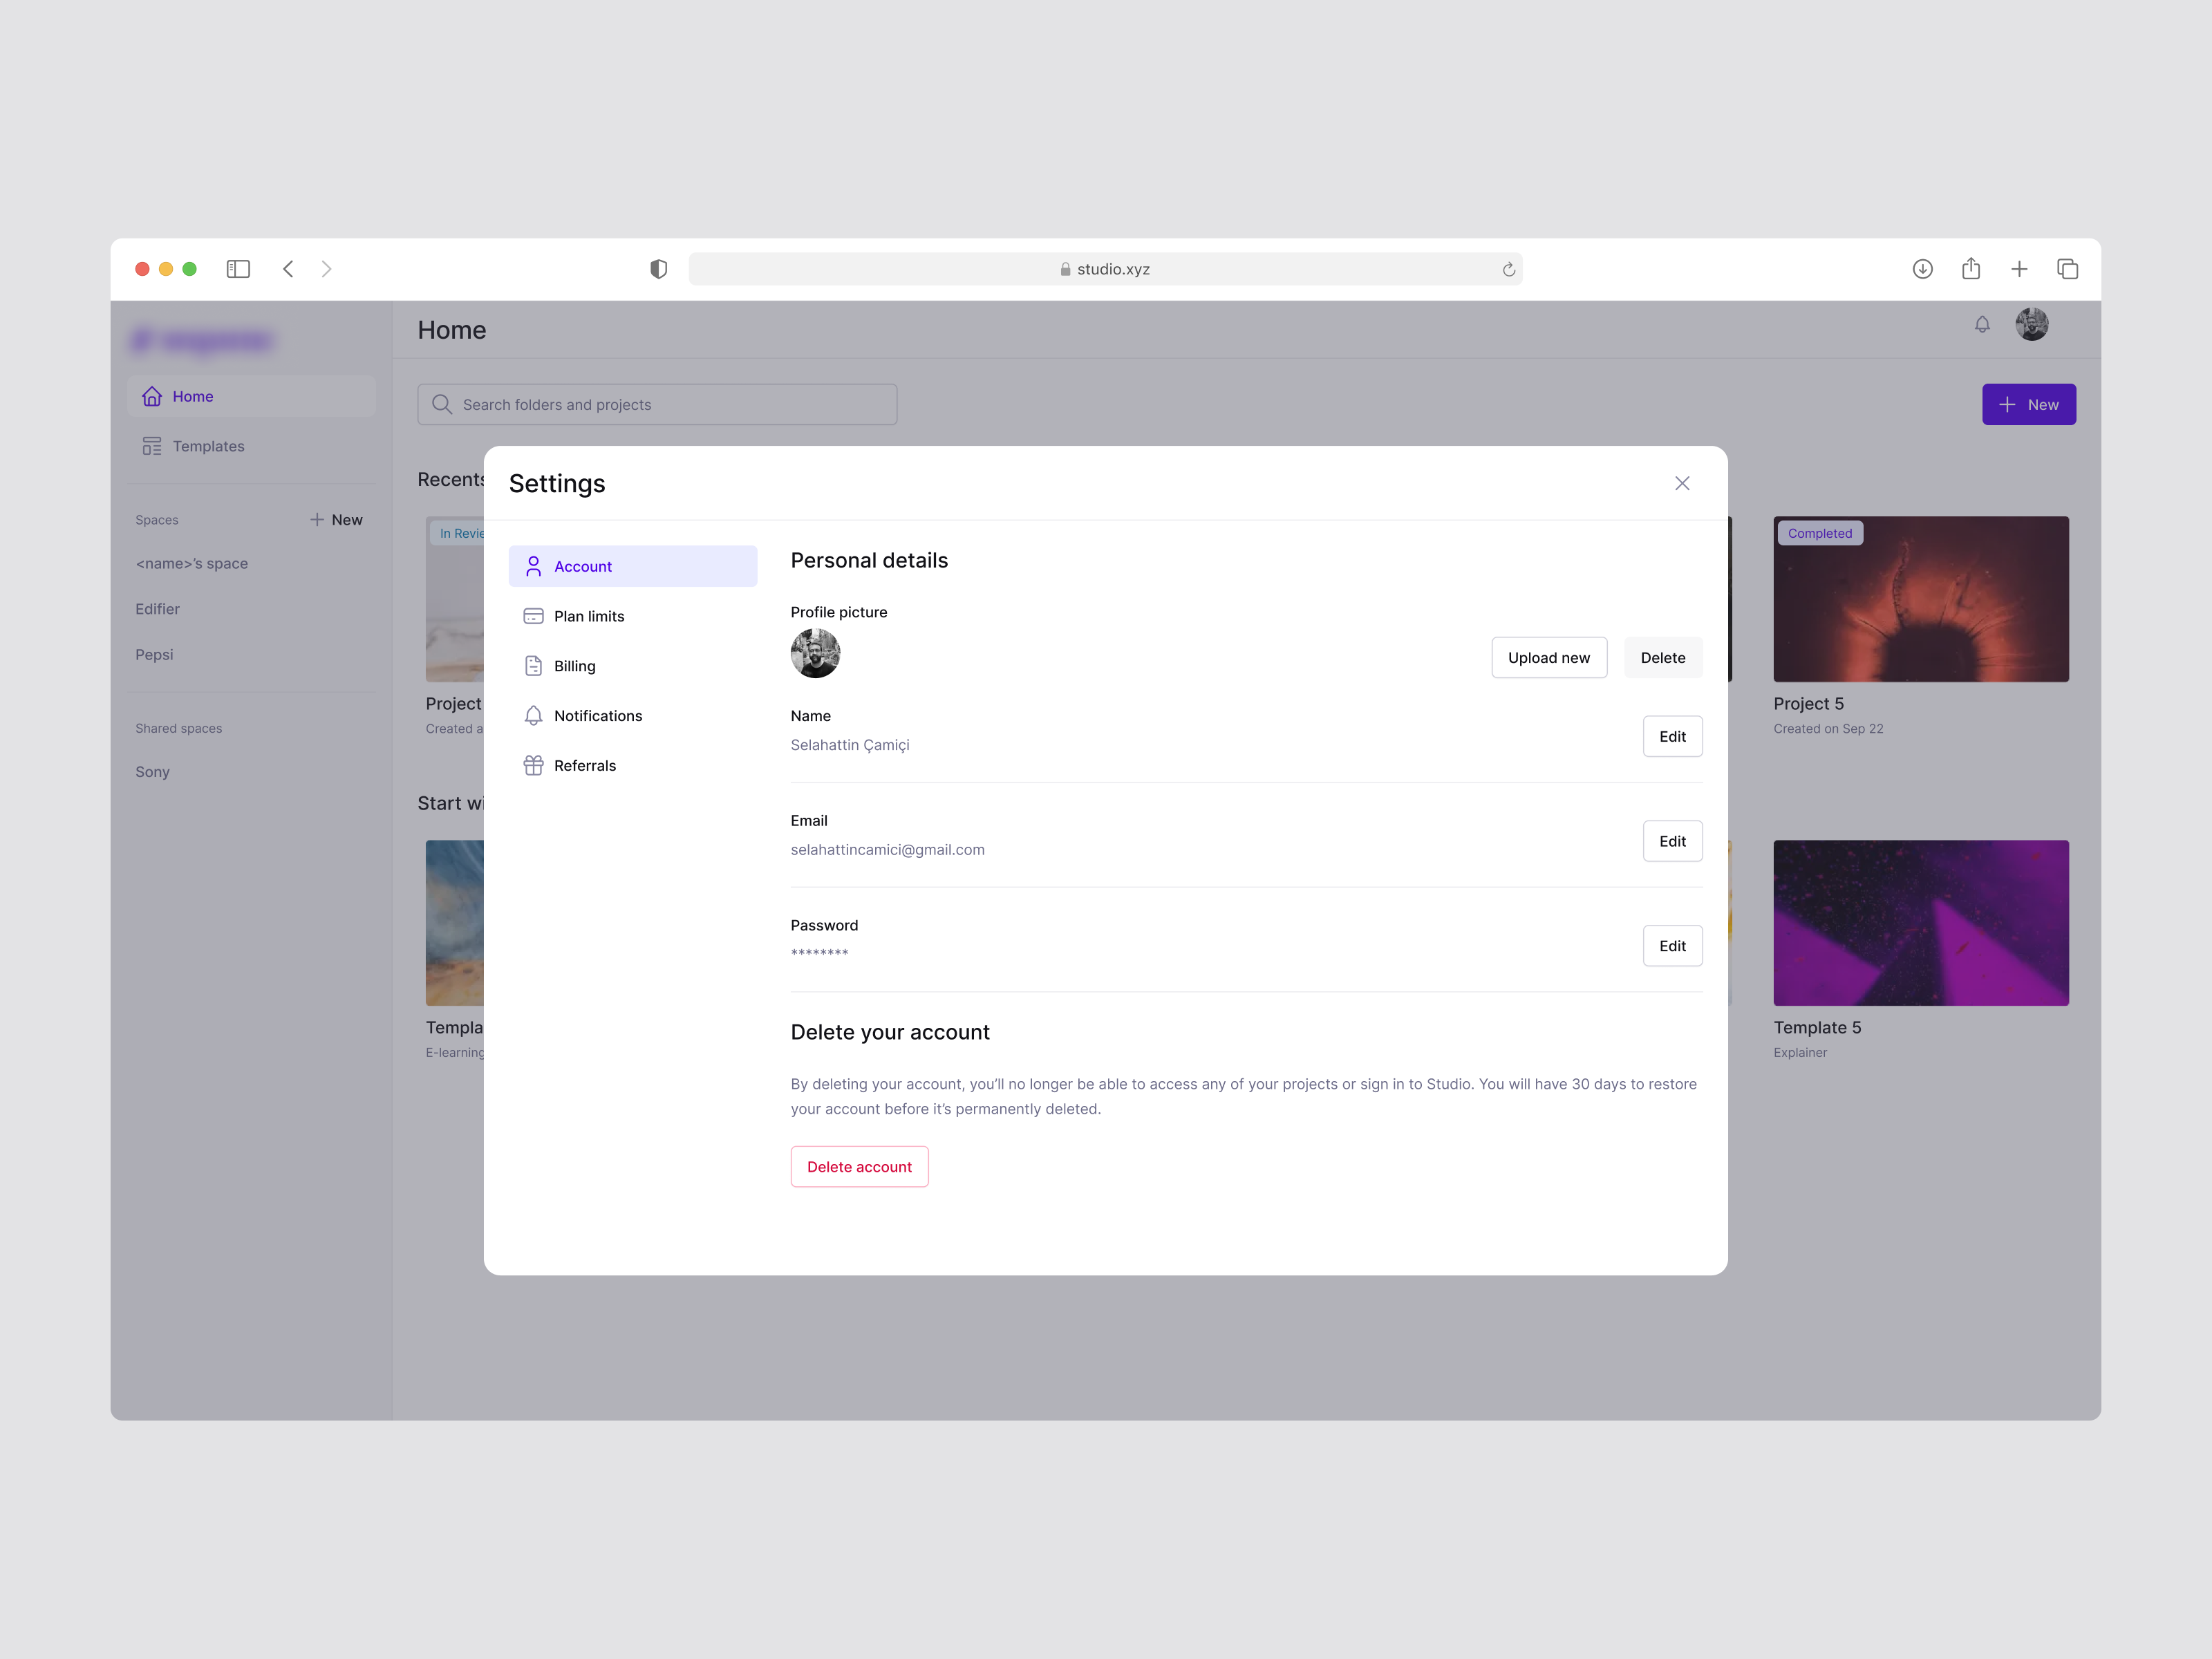Open the tab overview icon

point(2067,269)
